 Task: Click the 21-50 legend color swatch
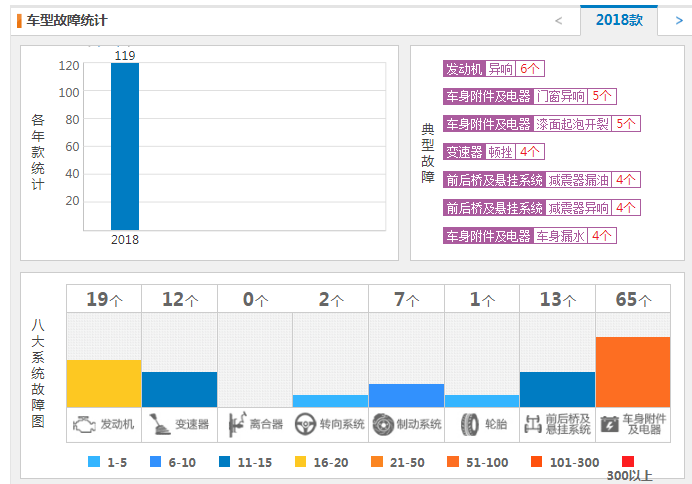(376, 461)
